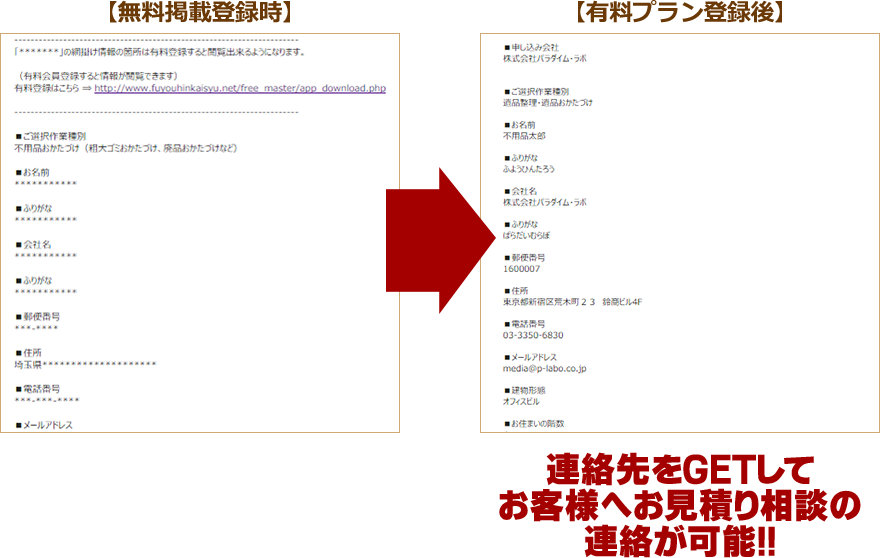
Task: Select the 有料登録はこちら ⇒ text
Action: pos(53,88)
